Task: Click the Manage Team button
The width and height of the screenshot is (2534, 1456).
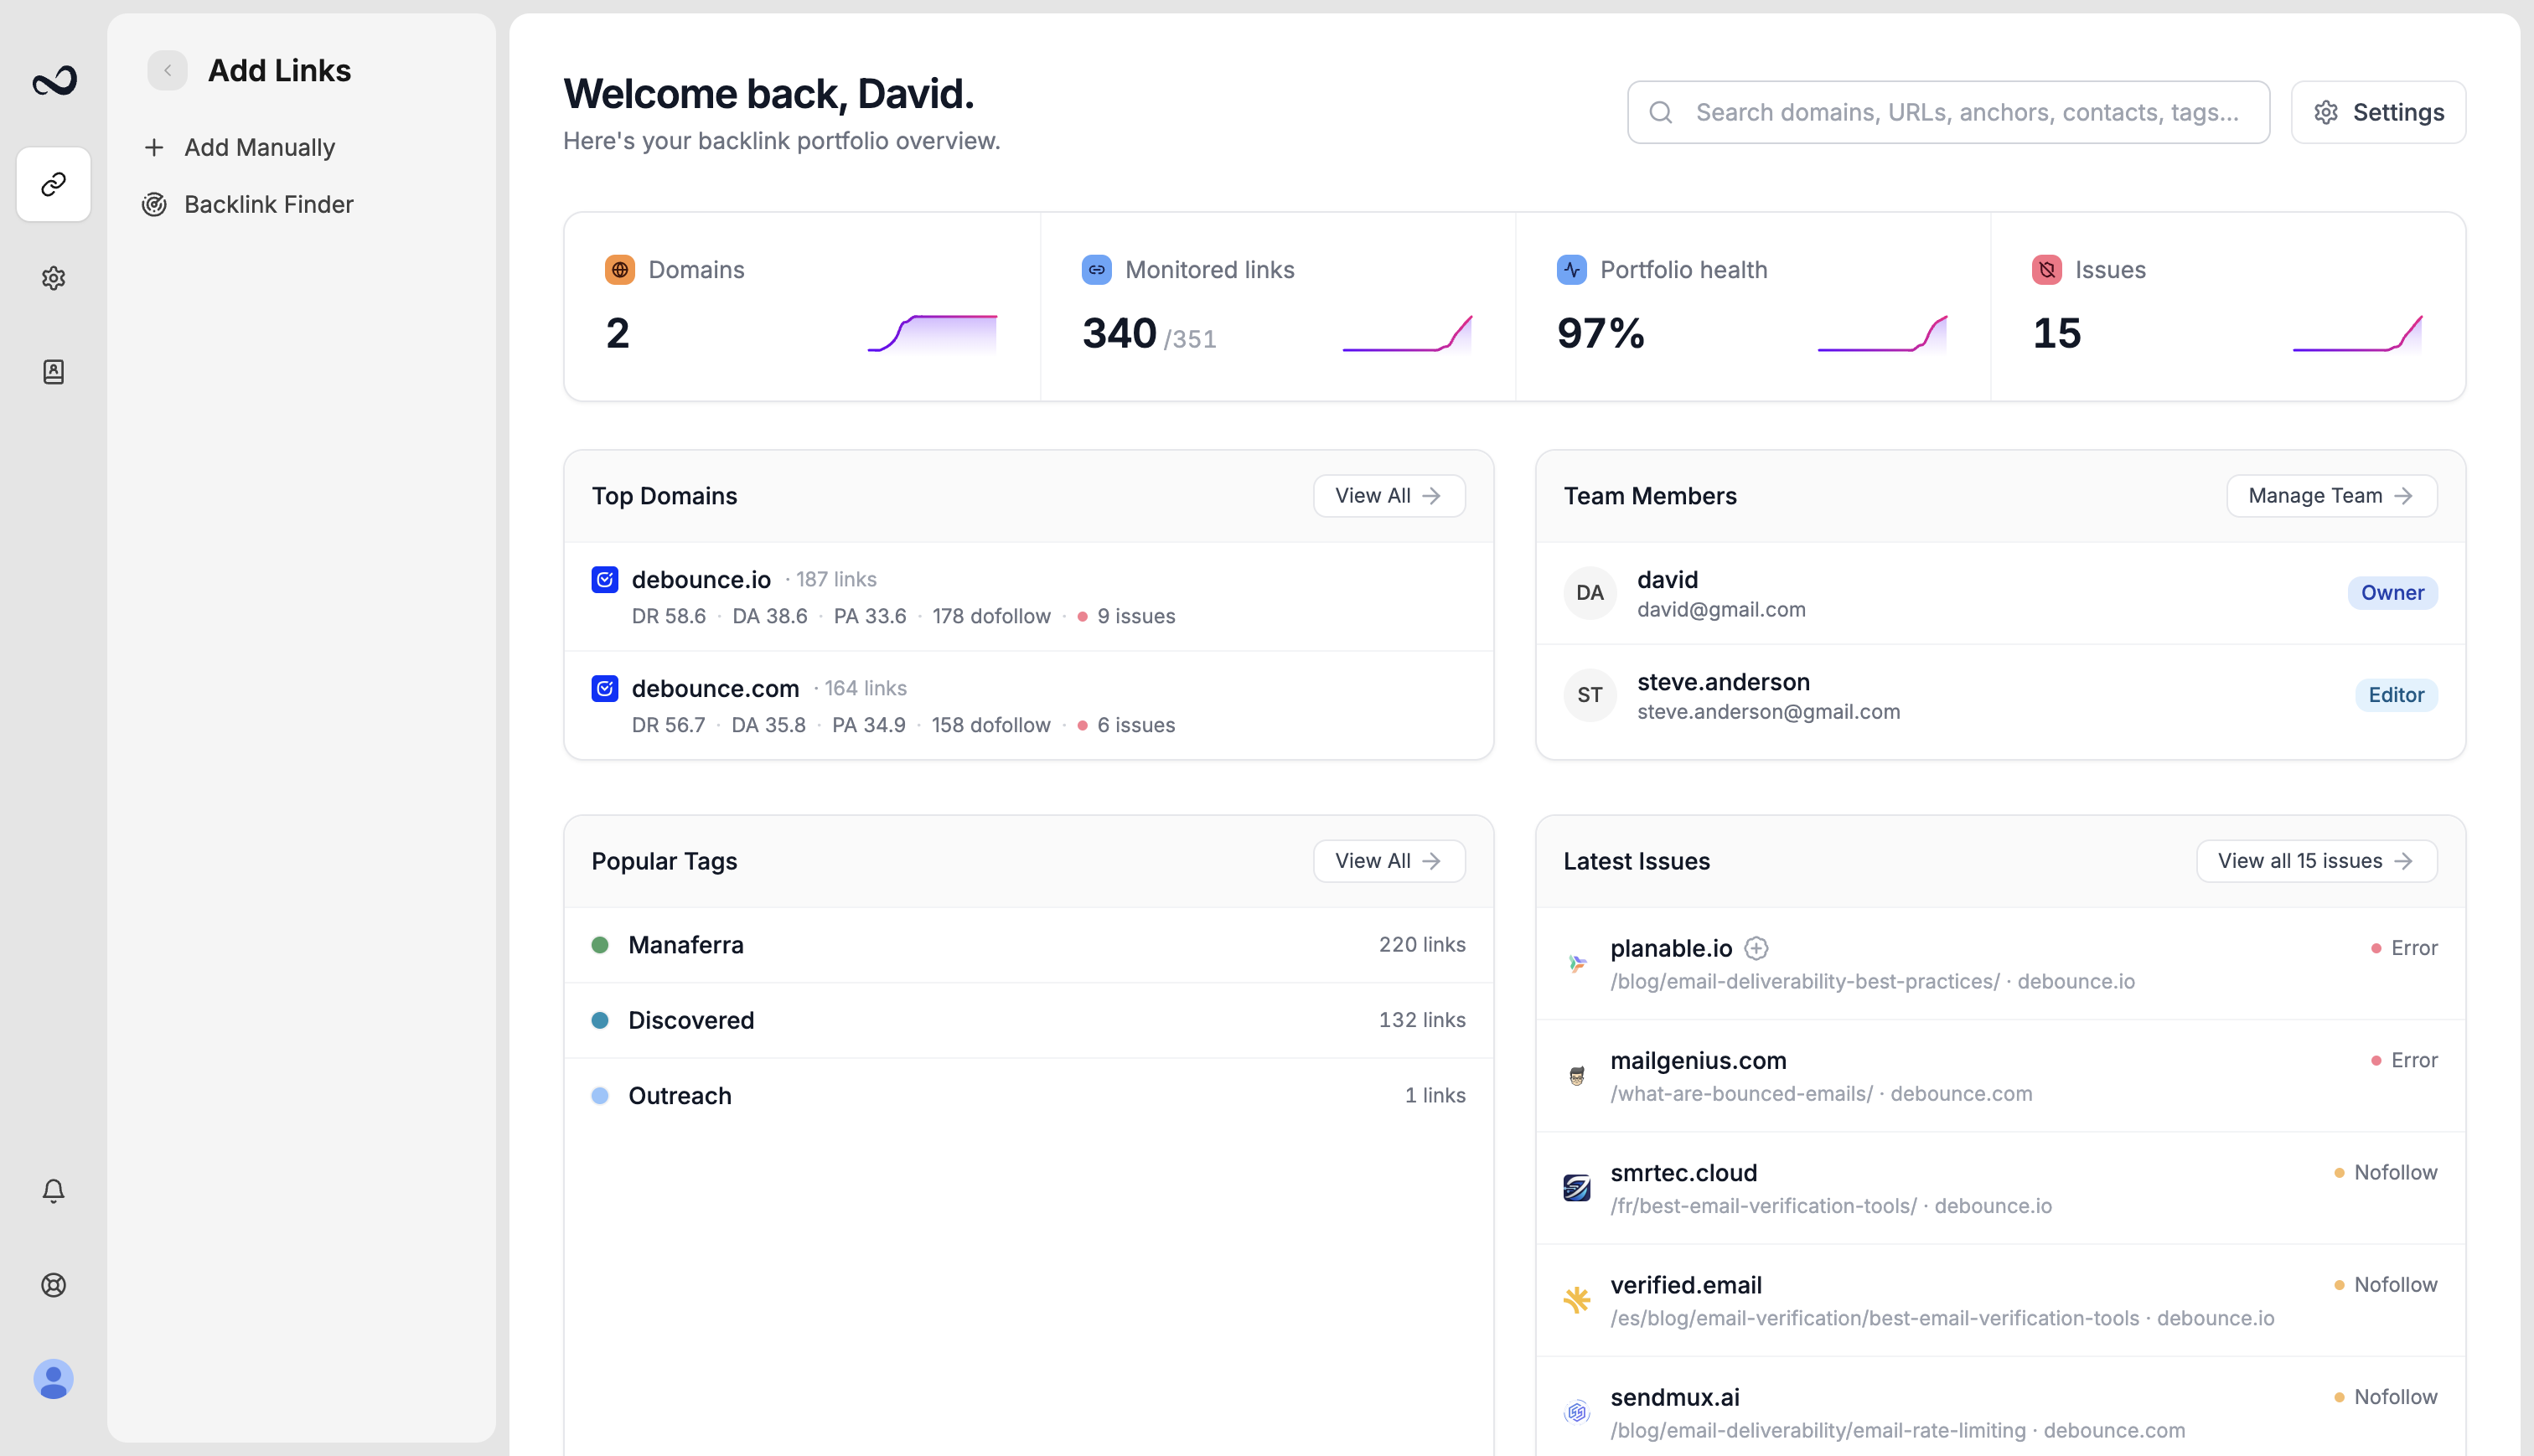Action: (2331, 496)
